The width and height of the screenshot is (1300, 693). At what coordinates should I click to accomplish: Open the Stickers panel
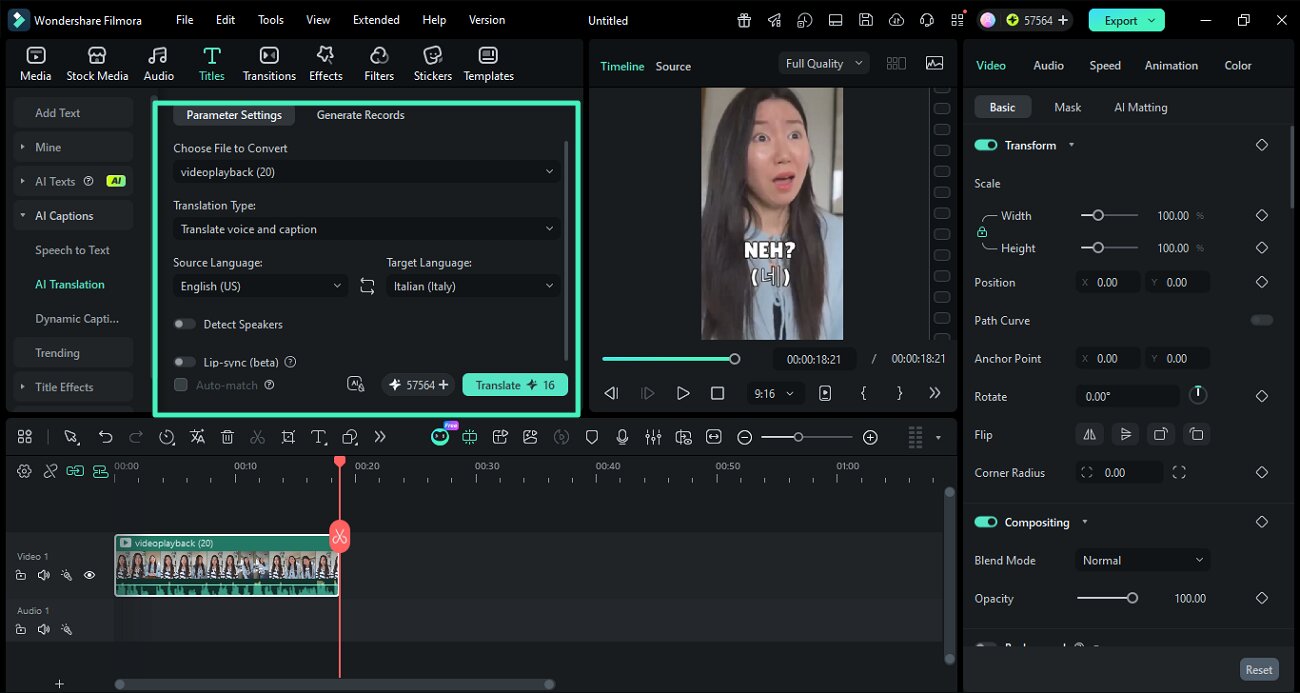click(433, 64)
